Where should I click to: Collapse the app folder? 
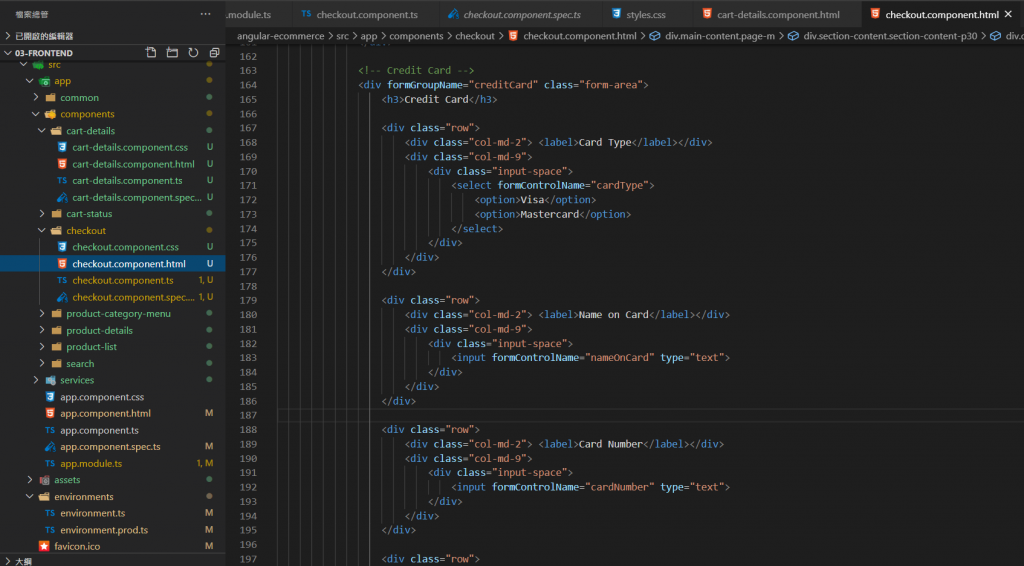pyautogui.click(x=29, y=81)
